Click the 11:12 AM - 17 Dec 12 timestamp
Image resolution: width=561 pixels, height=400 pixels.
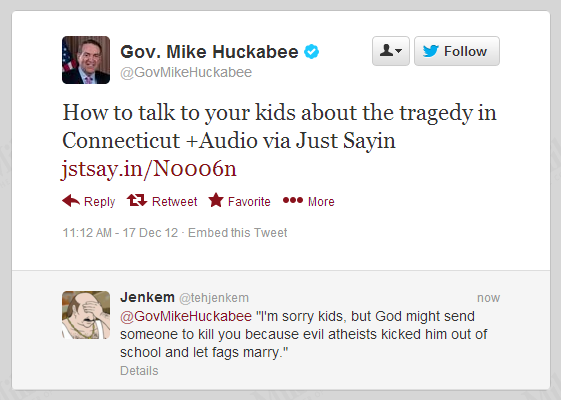[120, 233]
